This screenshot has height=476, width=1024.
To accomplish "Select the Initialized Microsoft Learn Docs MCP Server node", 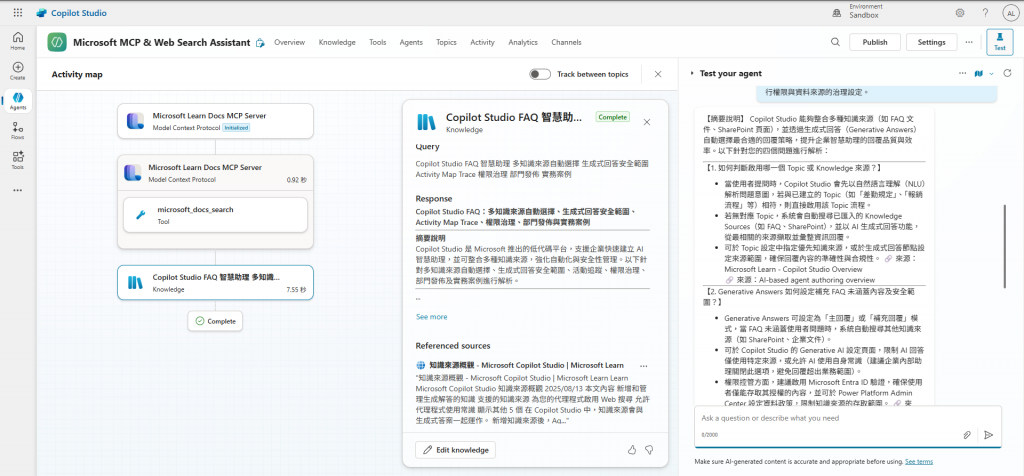I will coord(216,121).
